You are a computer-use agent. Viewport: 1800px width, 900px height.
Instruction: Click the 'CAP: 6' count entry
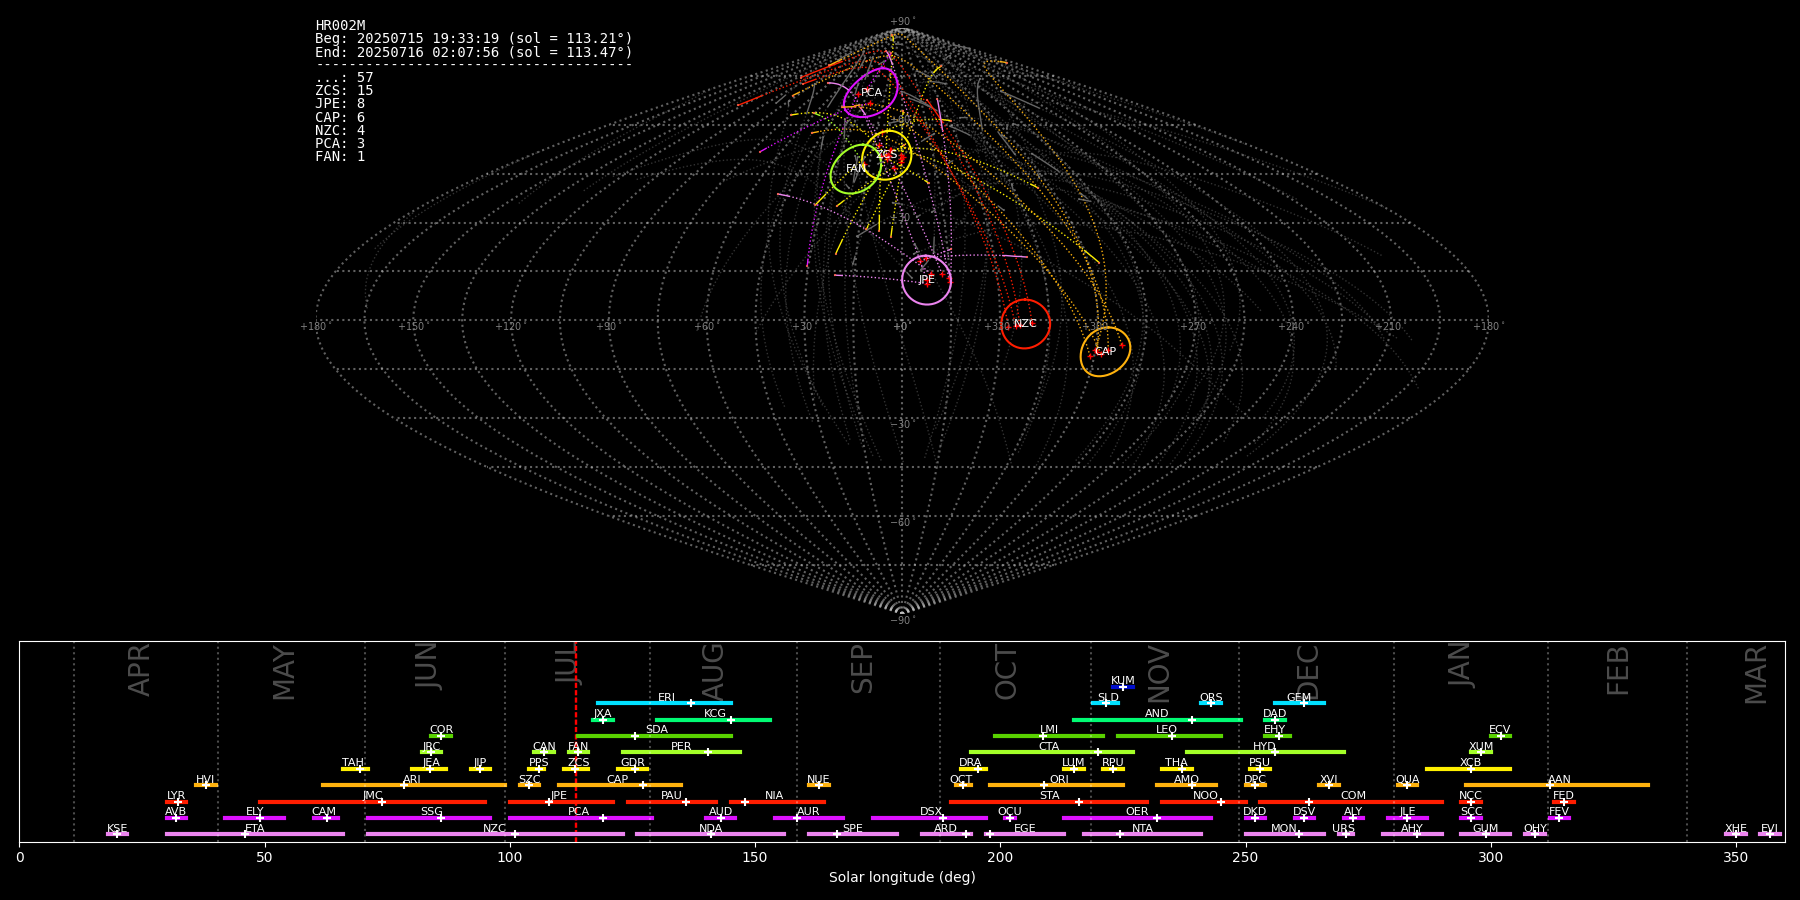coord(340,117)
